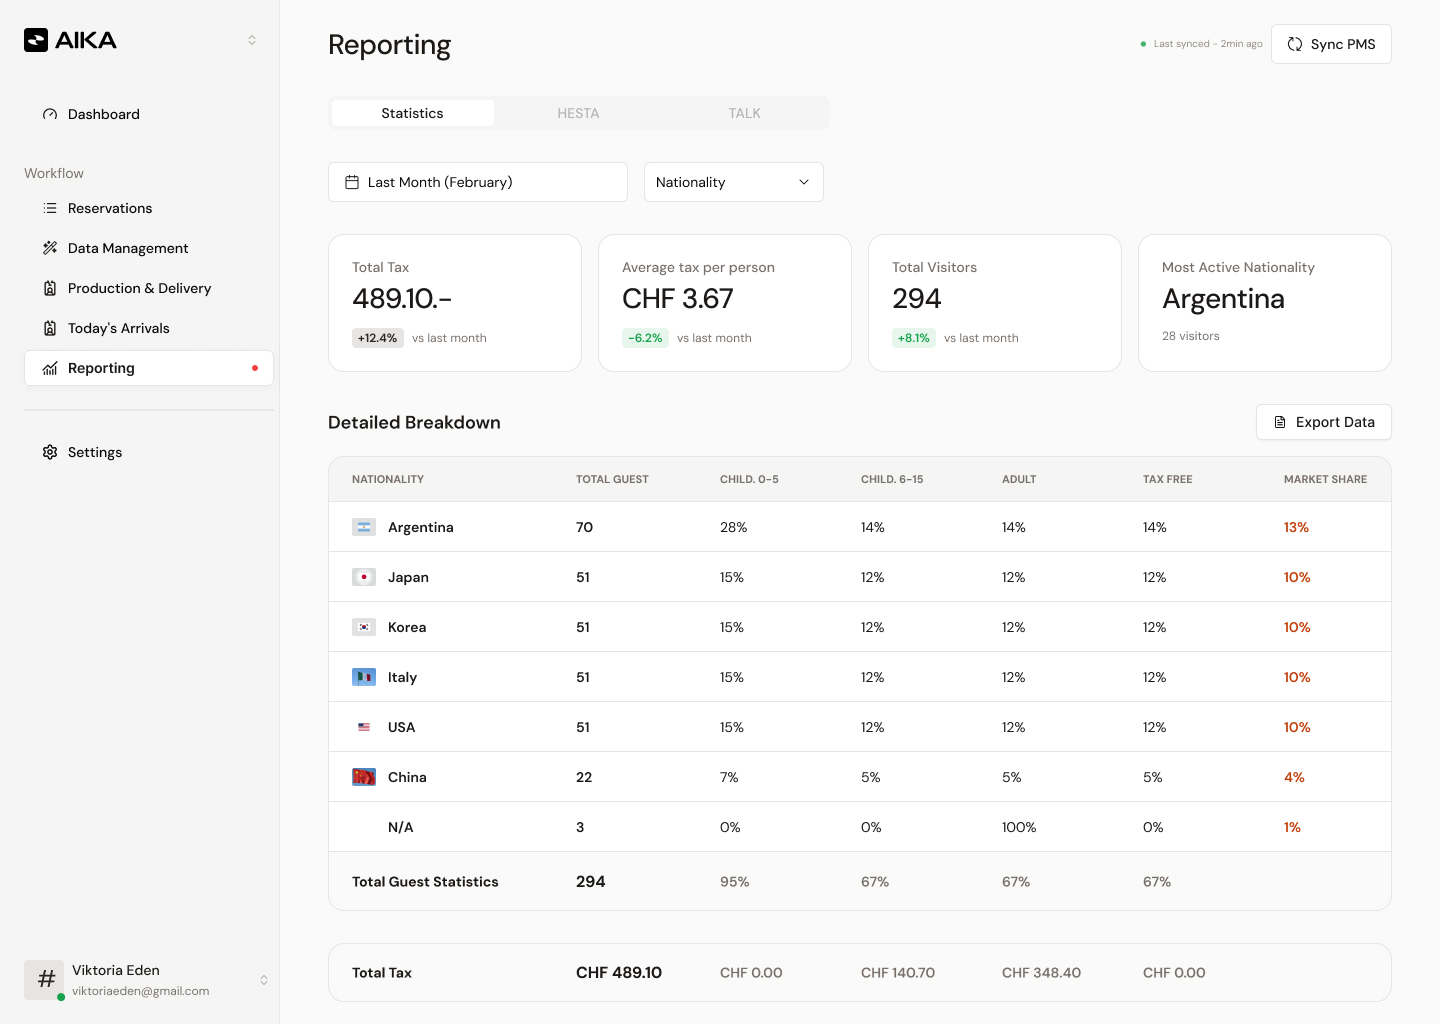Switch to the Statistics tab

[412, 113]
